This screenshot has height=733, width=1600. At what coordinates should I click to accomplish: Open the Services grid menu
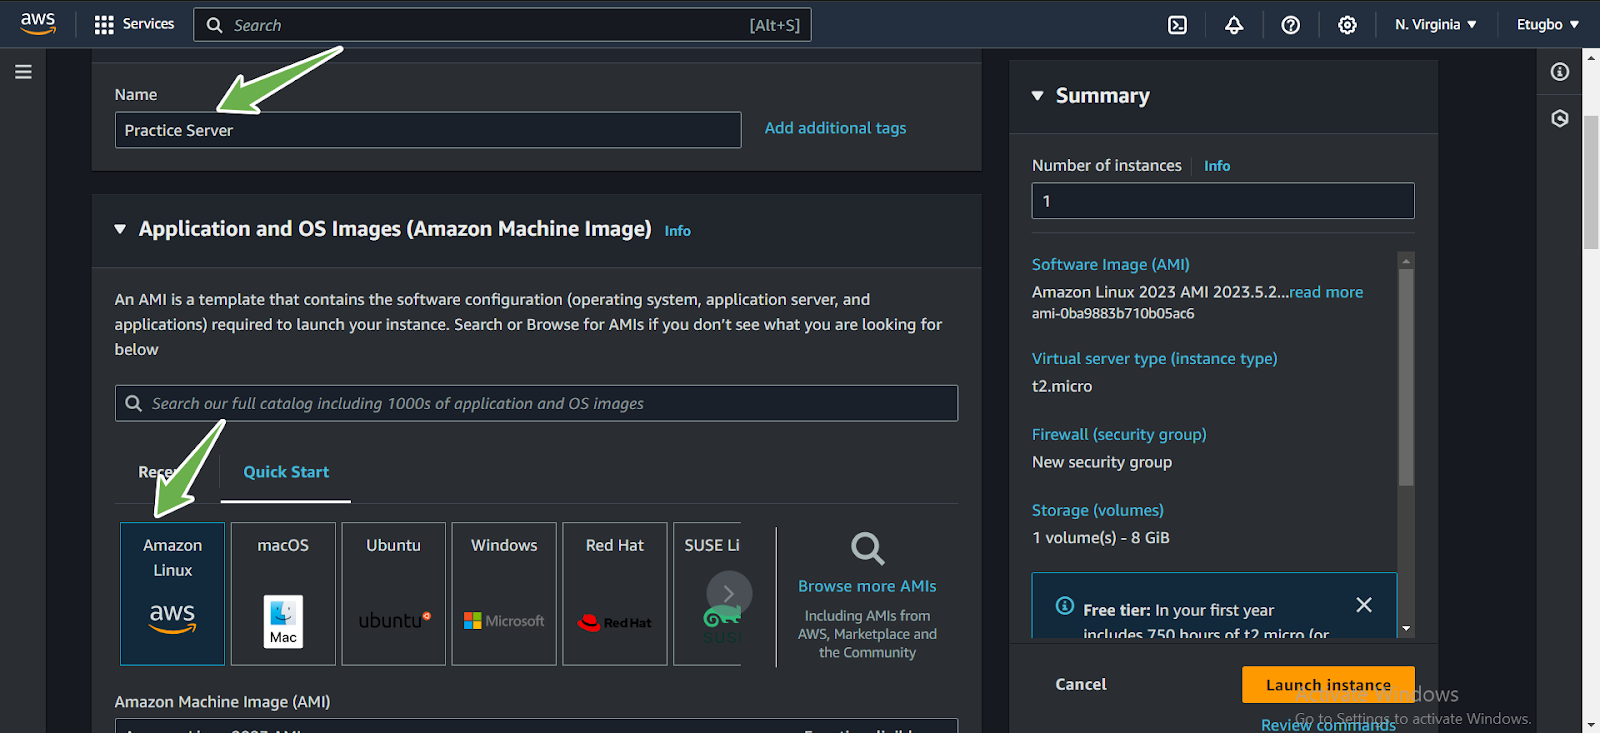tap(134, 24)
